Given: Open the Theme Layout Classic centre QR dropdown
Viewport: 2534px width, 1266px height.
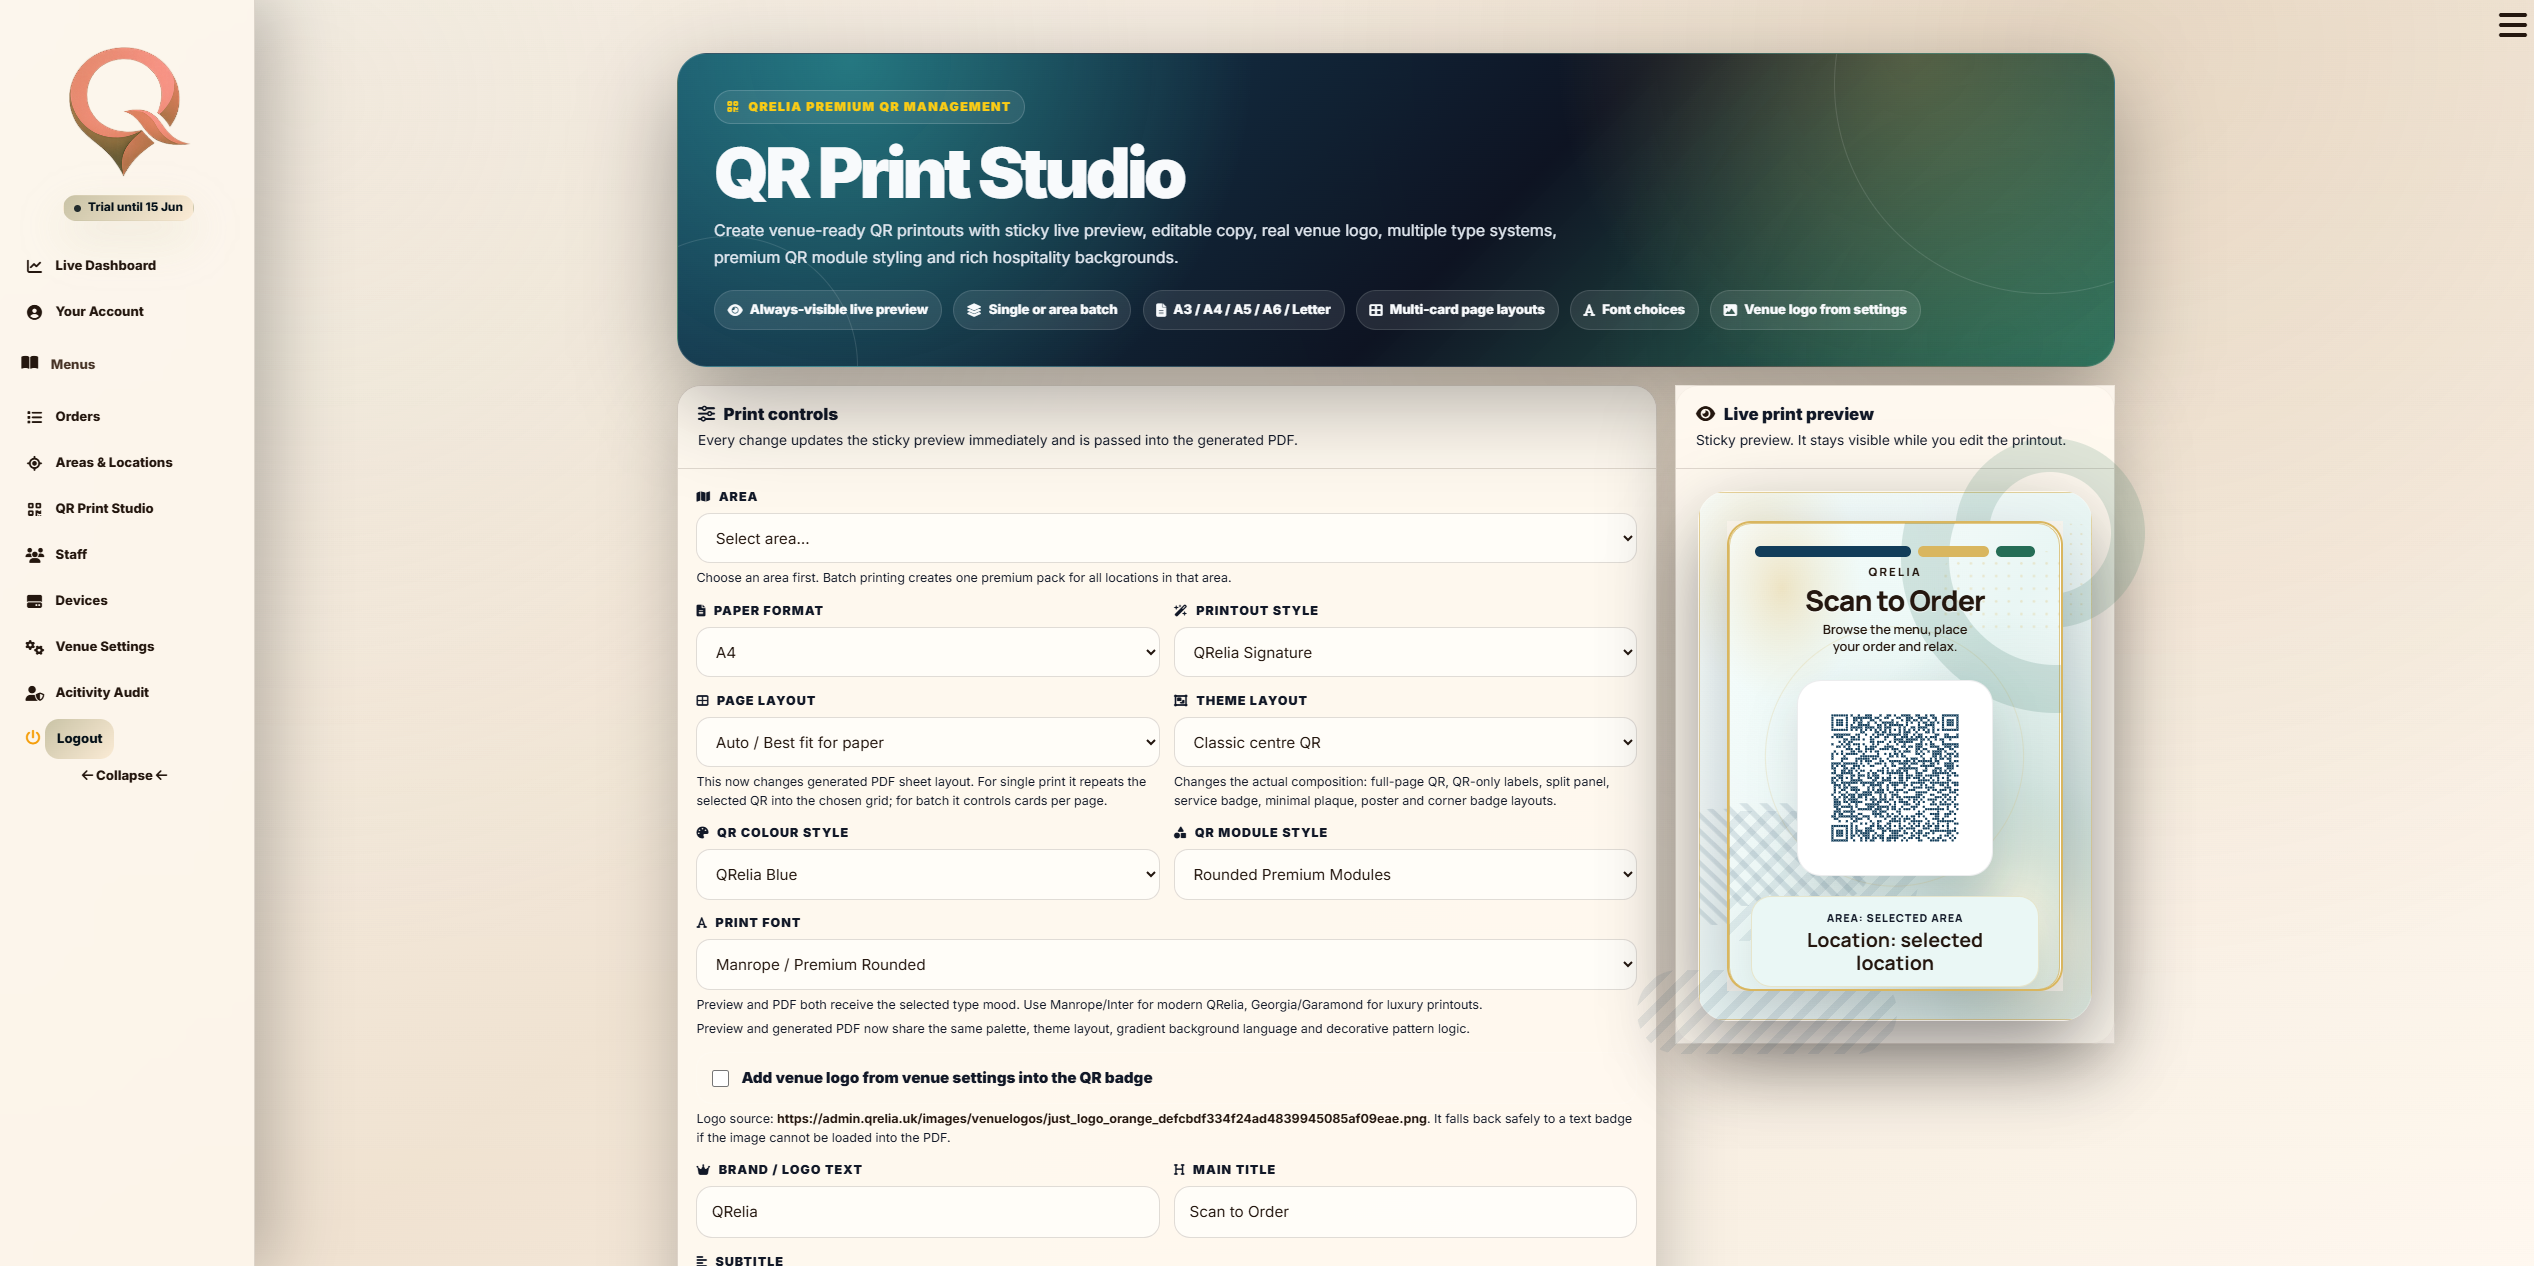Looking at the screenshot, I should coord(1404,742).
